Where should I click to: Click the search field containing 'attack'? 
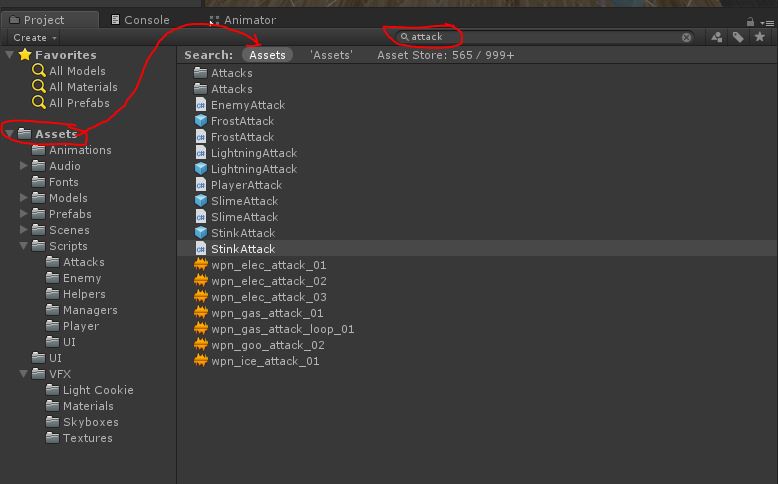click(545, 37)
